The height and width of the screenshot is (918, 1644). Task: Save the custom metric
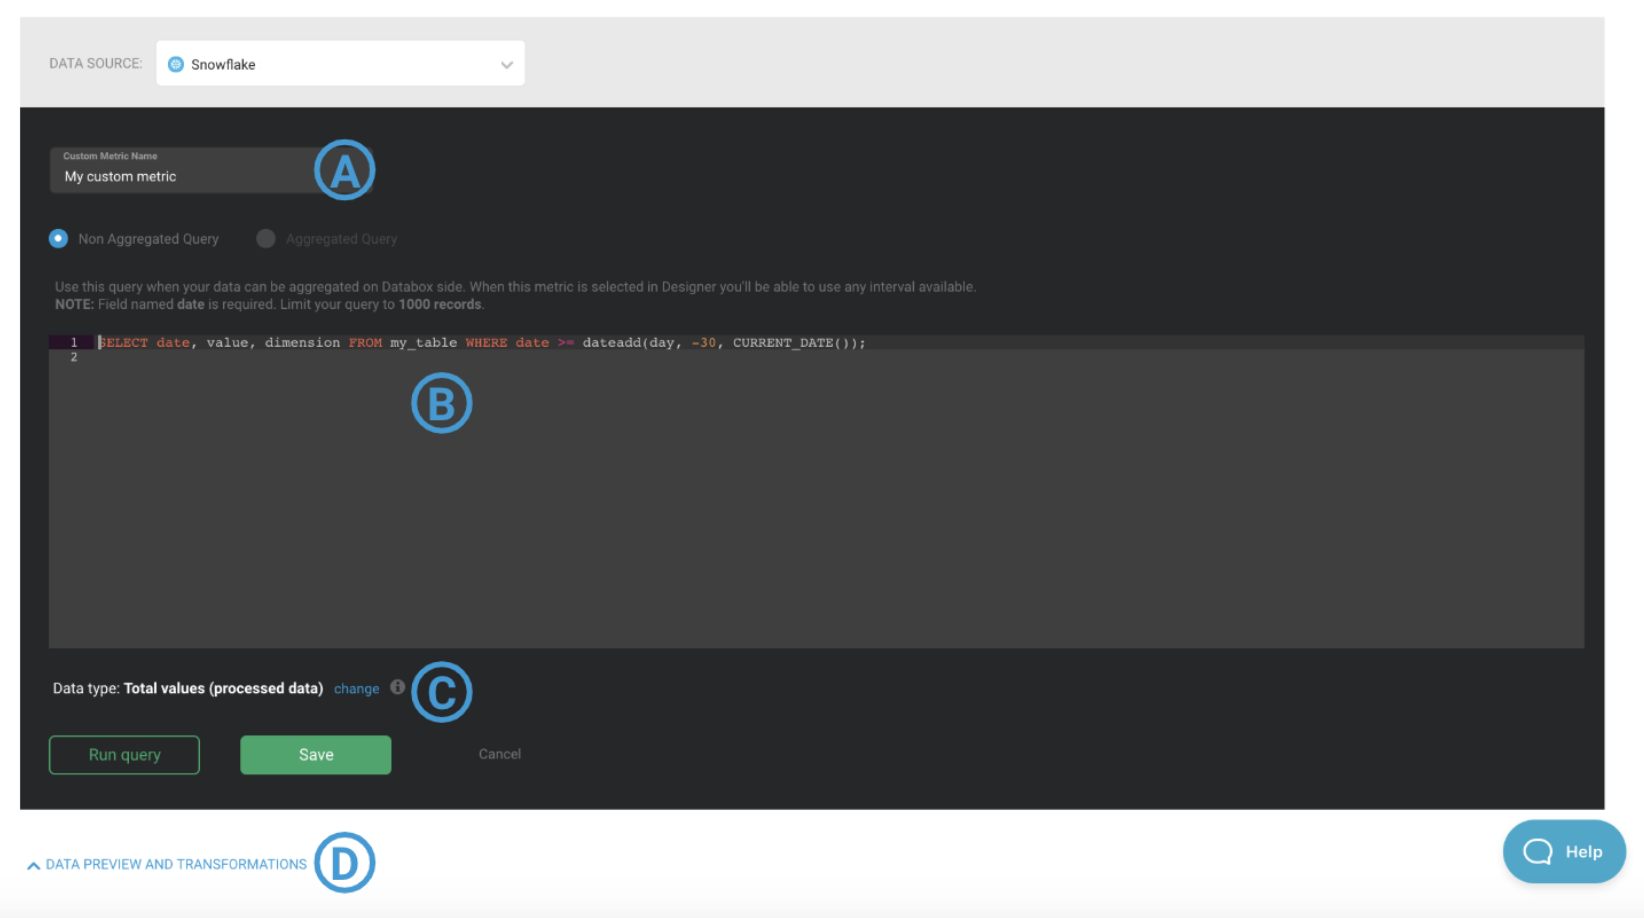coord(315,755)
